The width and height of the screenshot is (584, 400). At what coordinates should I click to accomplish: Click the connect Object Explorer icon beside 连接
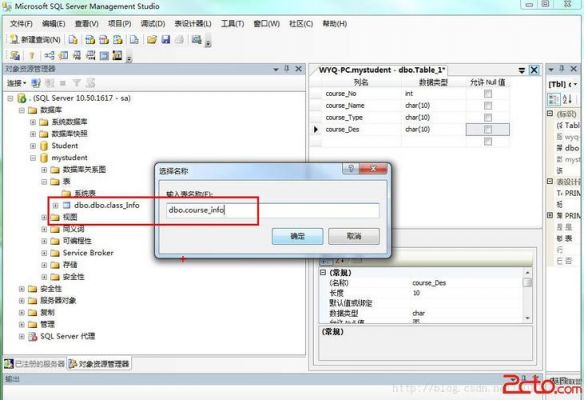point(36,83)
